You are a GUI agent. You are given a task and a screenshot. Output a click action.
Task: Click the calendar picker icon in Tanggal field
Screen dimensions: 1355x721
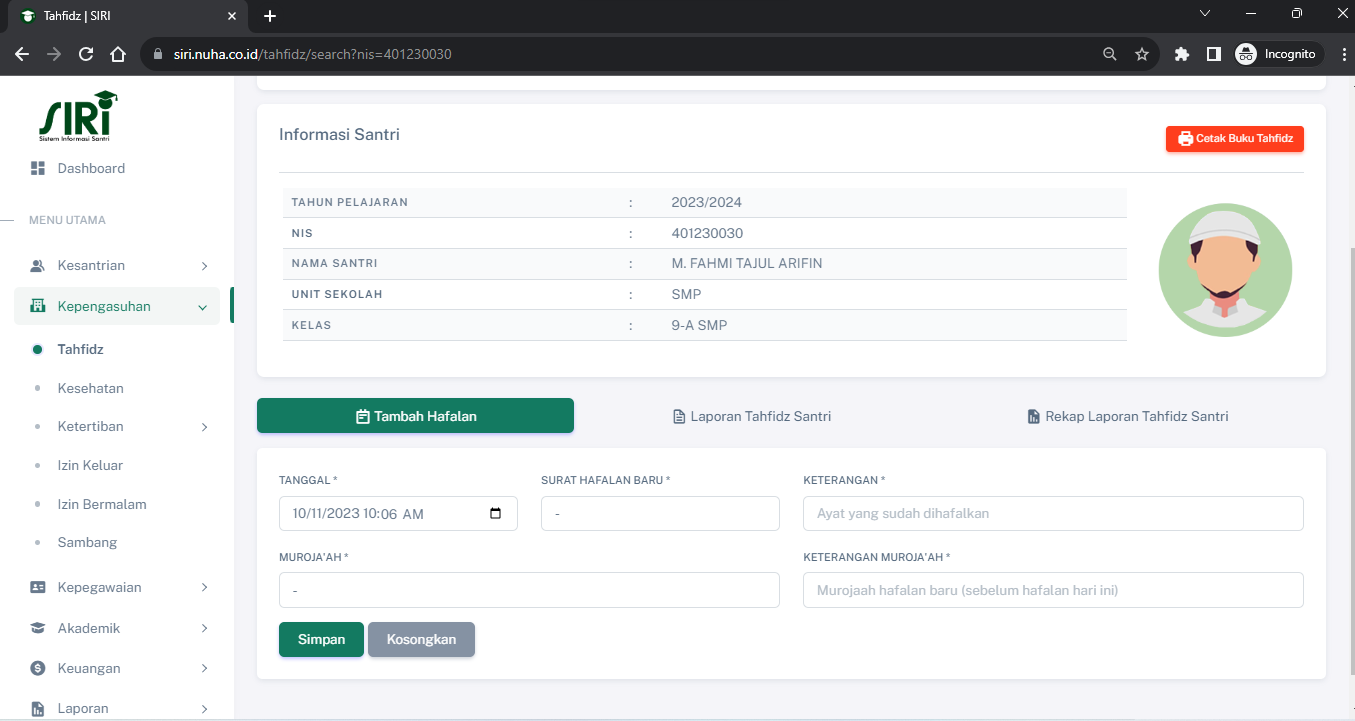tap(496, 514)
